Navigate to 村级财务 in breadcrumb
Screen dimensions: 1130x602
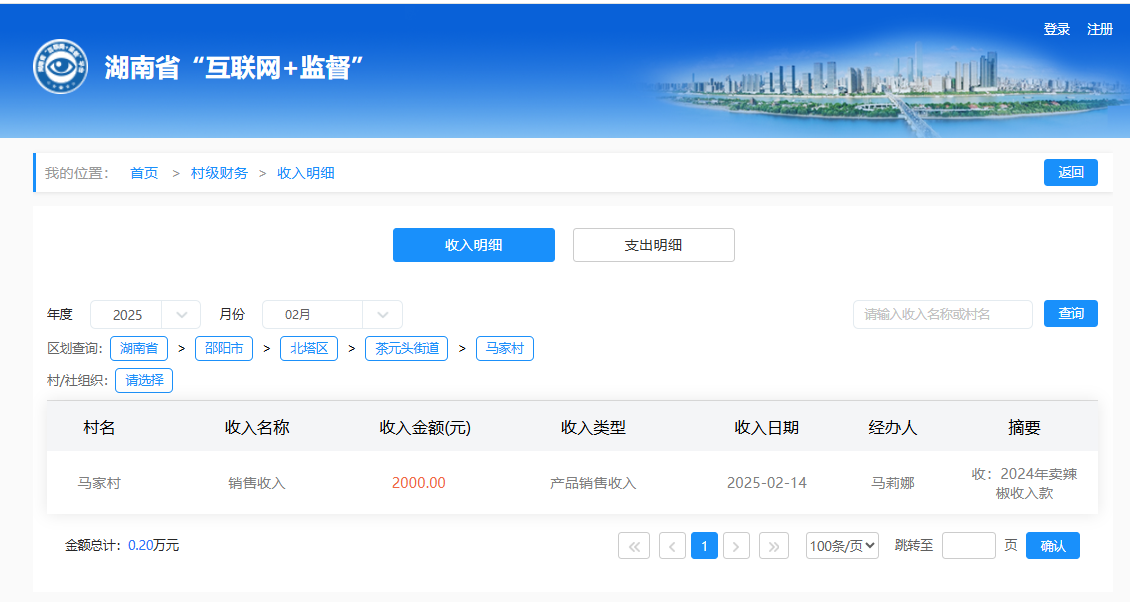[x=219, y=173]
